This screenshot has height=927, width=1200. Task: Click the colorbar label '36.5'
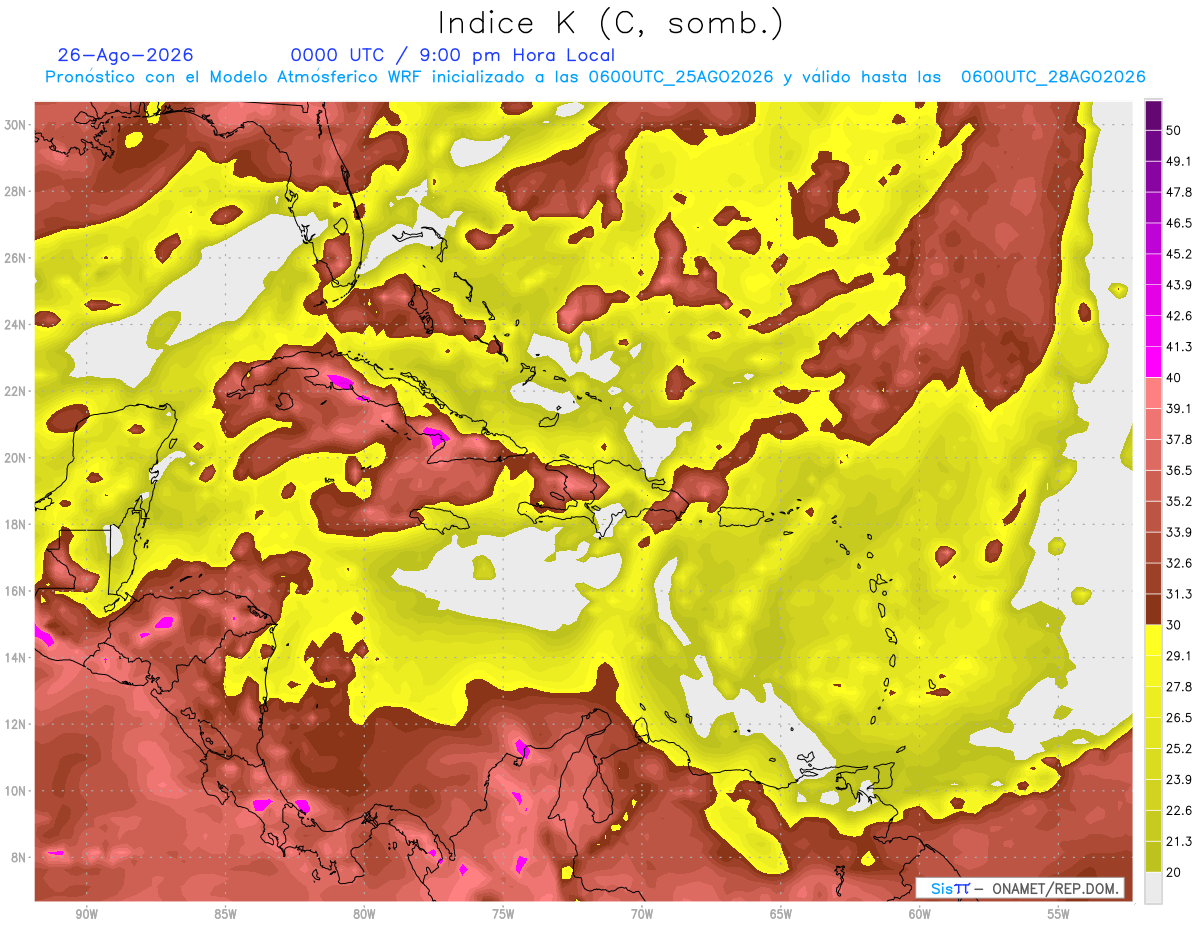pyautogui.click(x=1179, y=470)
